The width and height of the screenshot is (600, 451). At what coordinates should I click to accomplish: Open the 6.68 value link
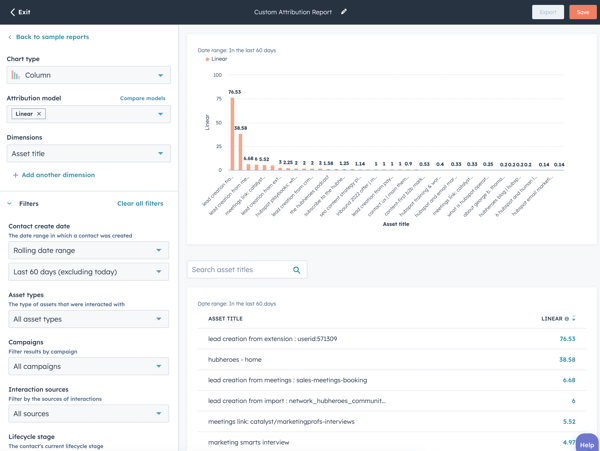569,380
